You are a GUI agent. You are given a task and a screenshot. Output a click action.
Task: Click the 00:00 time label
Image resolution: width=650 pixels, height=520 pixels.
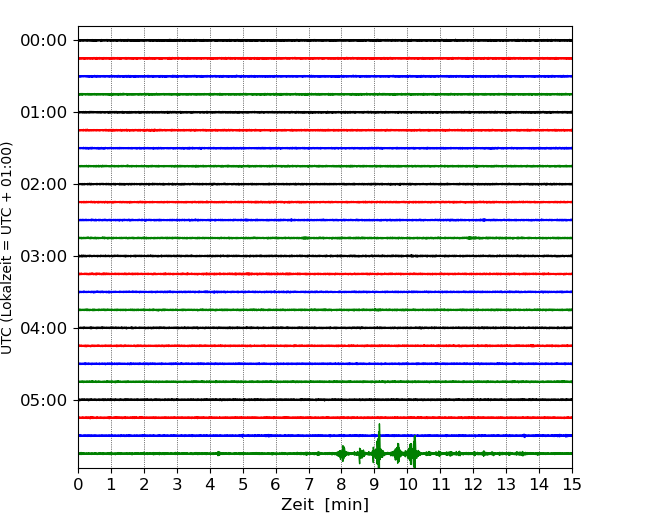[x=44, y=41]
